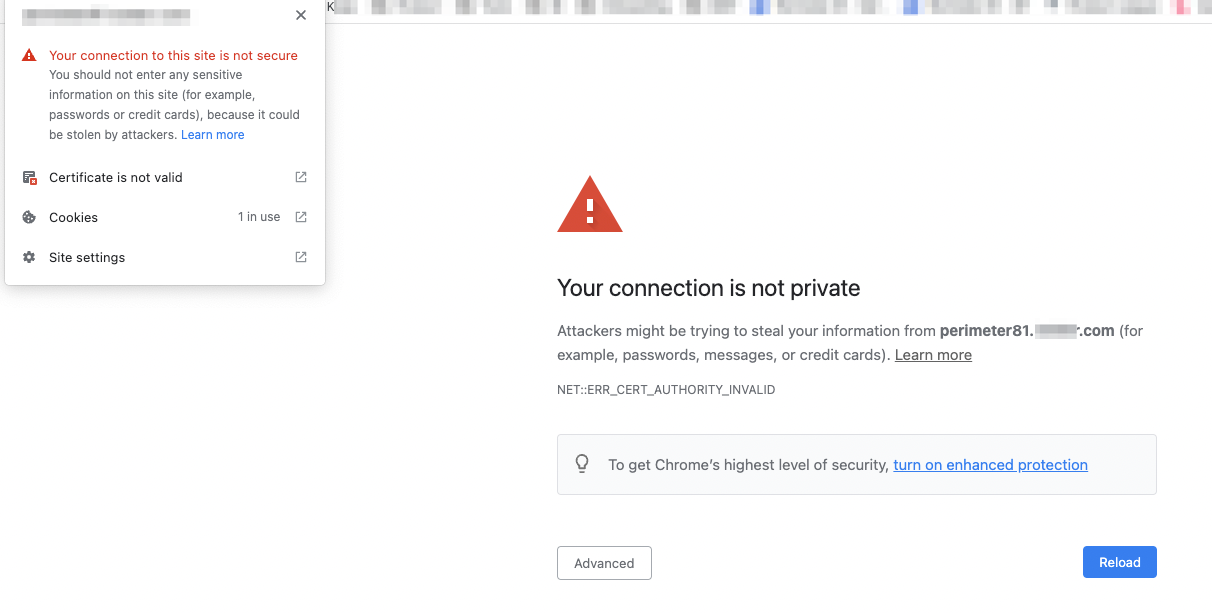Click the red warning triangle in popup
The image size is (1212, 613).
[29, 56]
